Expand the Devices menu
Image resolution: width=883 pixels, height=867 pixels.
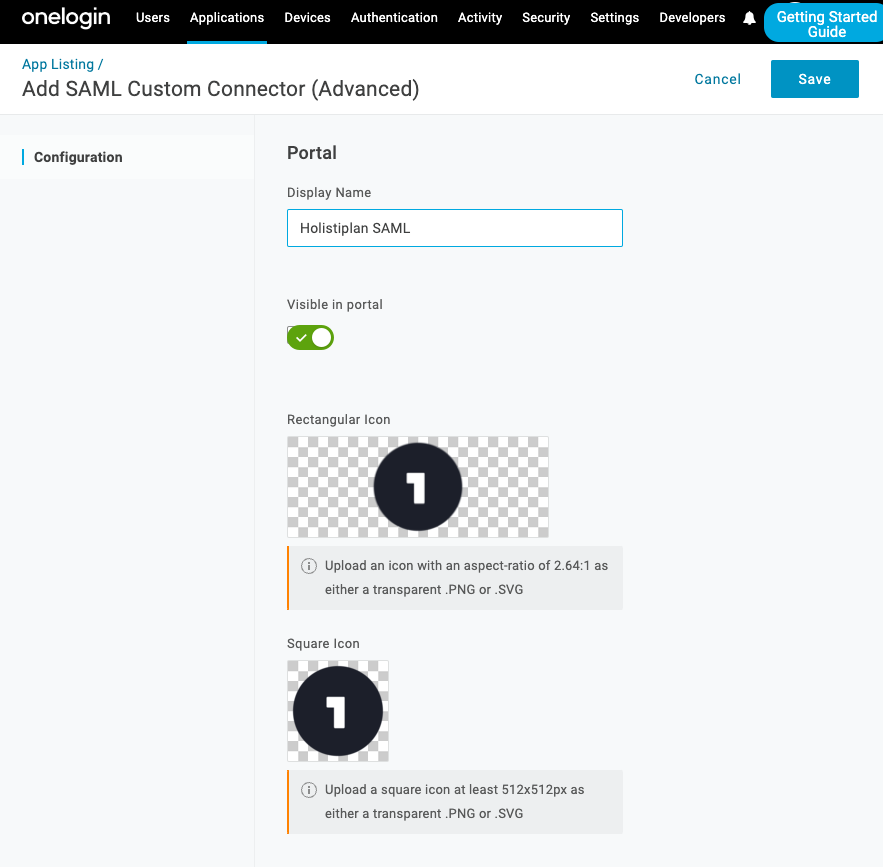pyautogui.click(x=307, y=18)
